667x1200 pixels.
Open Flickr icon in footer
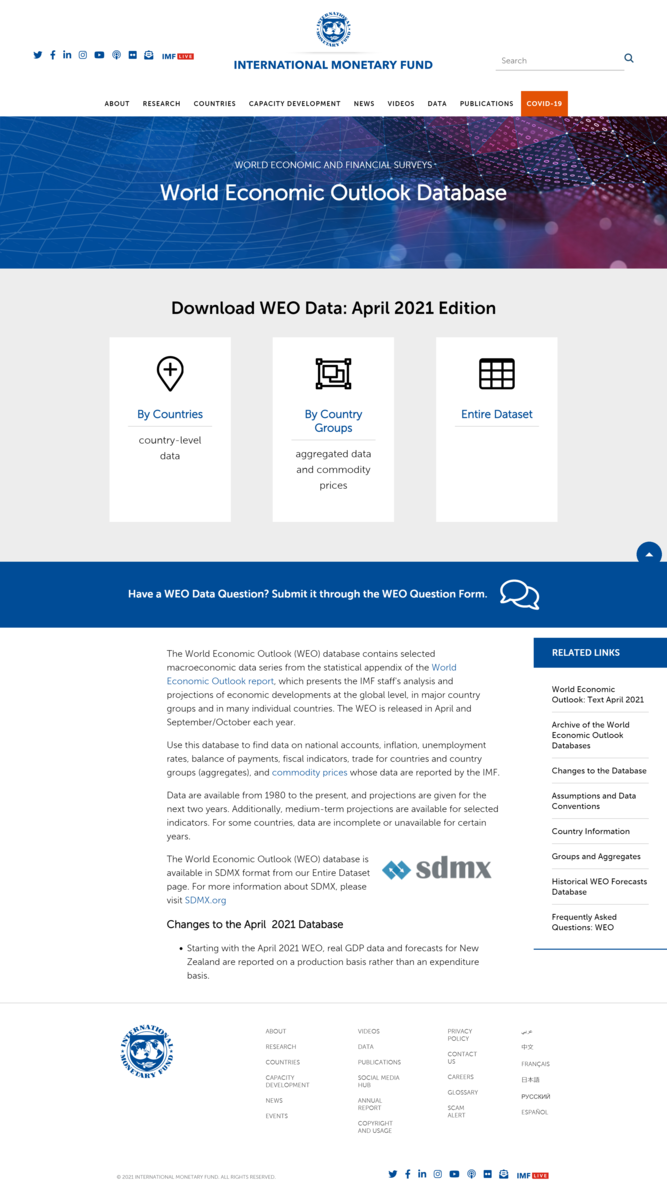pyautogui.click(x=487, y=1174)
